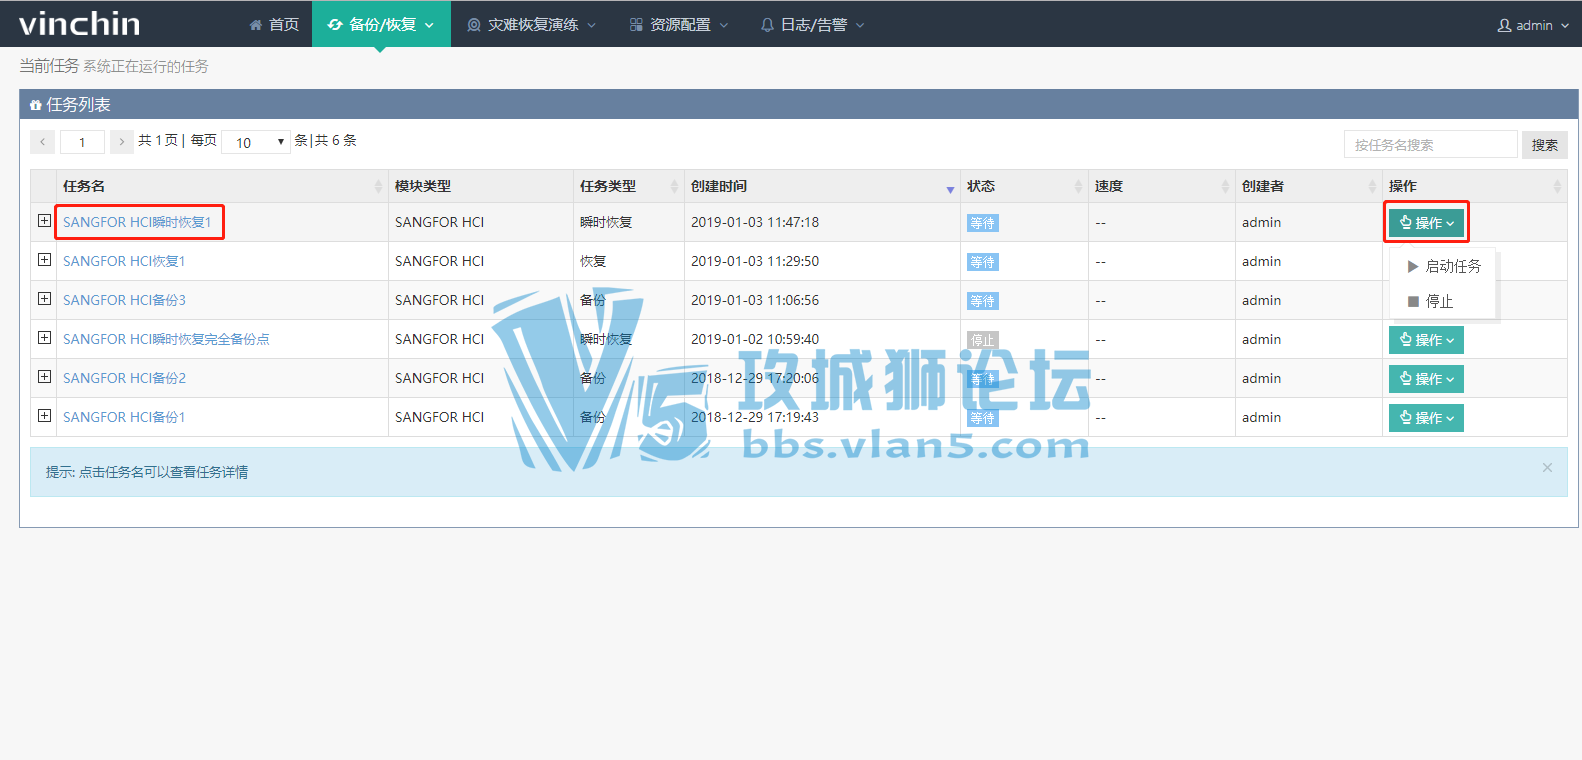
Task: Sort the table by 创建时间 column
Action: pos(822,186)
